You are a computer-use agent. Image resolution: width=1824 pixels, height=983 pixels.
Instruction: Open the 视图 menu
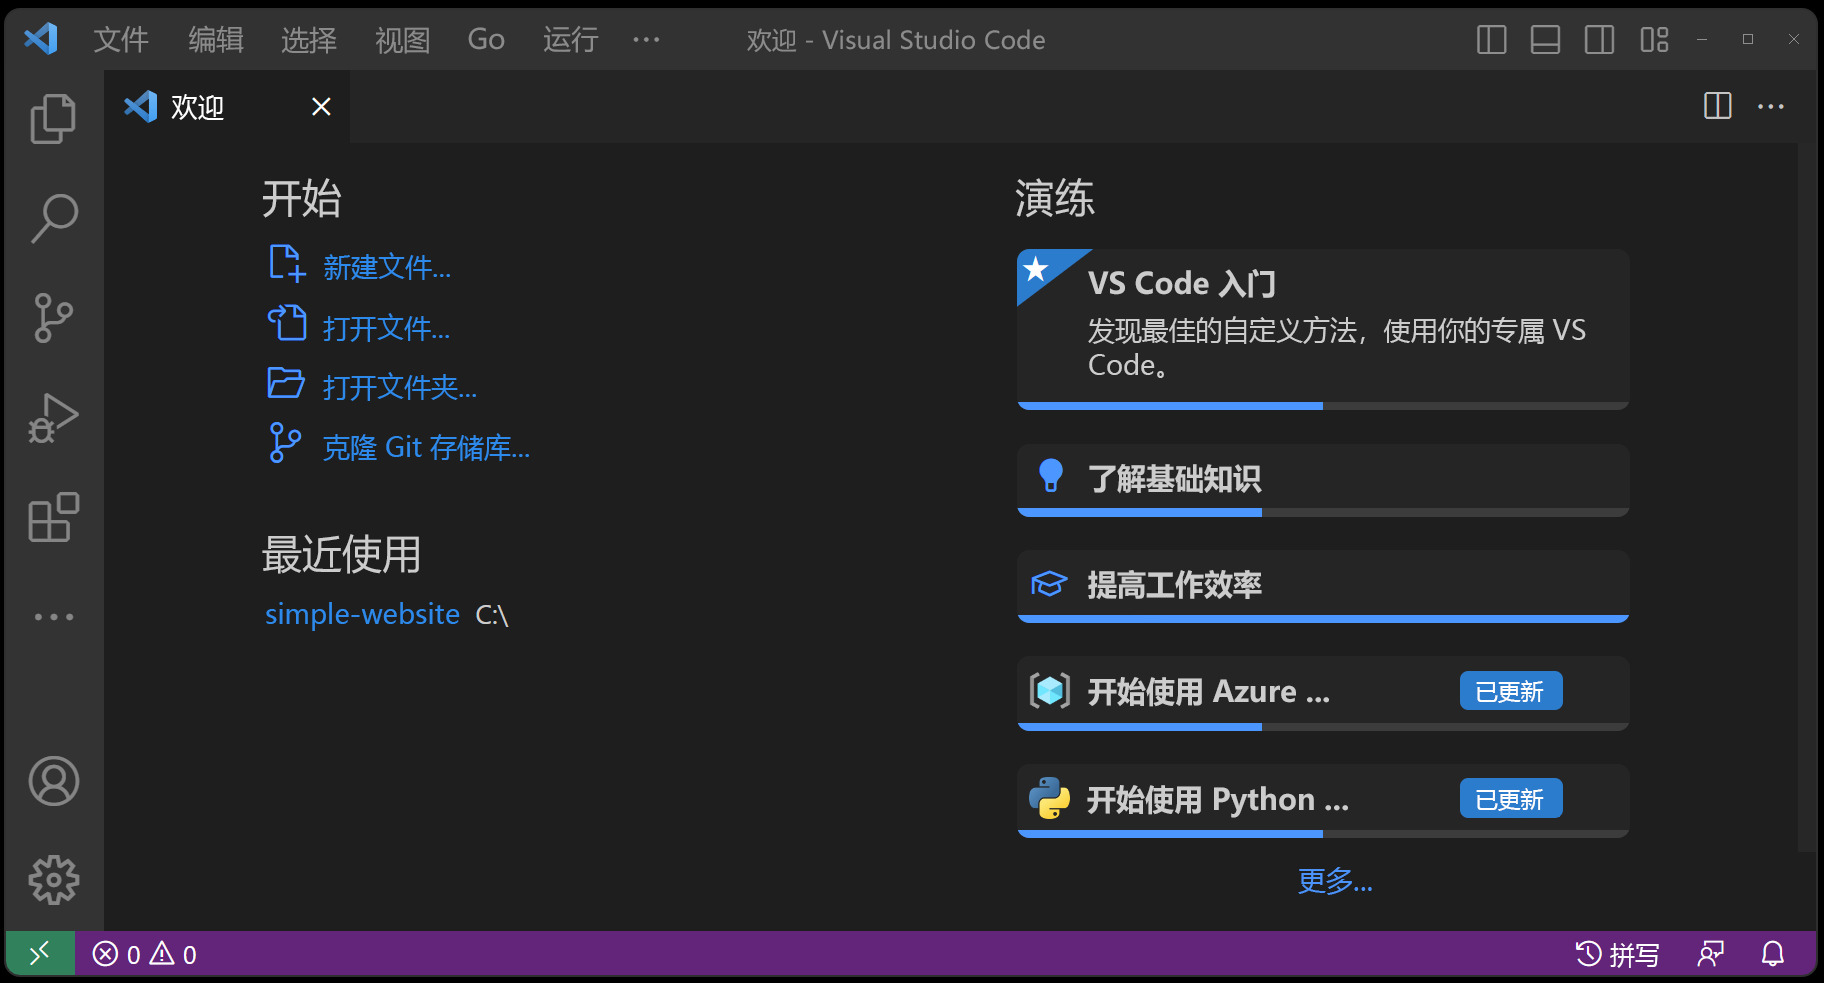pos(402,40)
